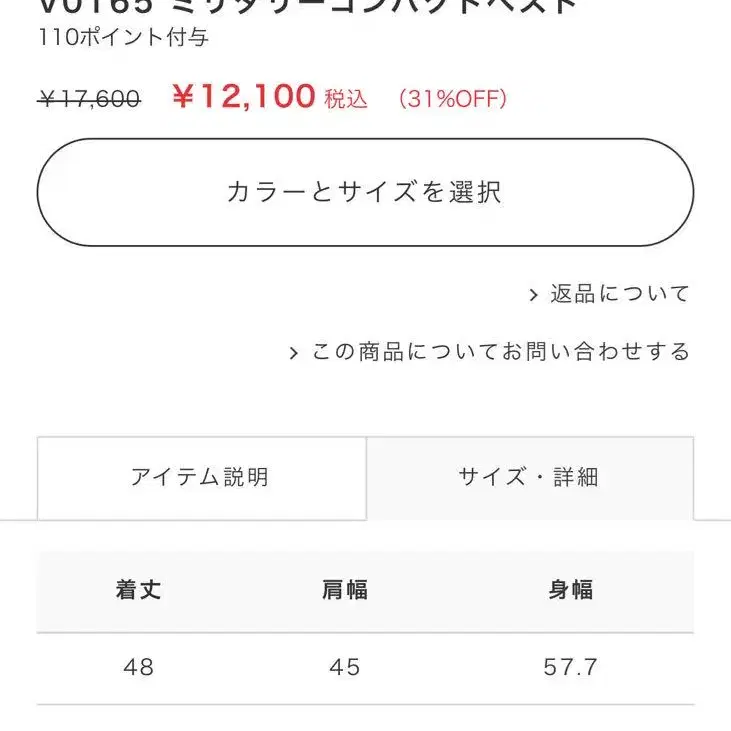Select the 肩幅 column header
731x731 pixels.
pyautogui.click(x=345, y=590)
